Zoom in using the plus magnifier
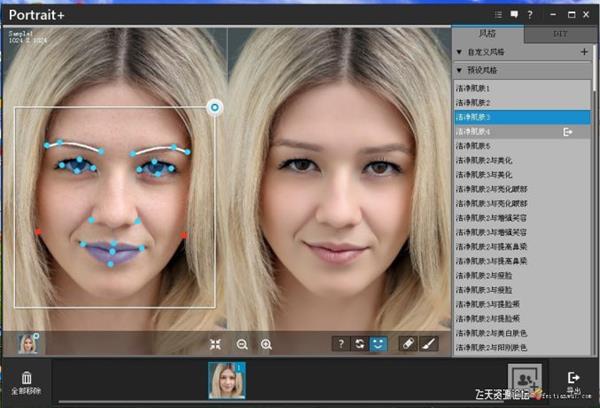 266,343
